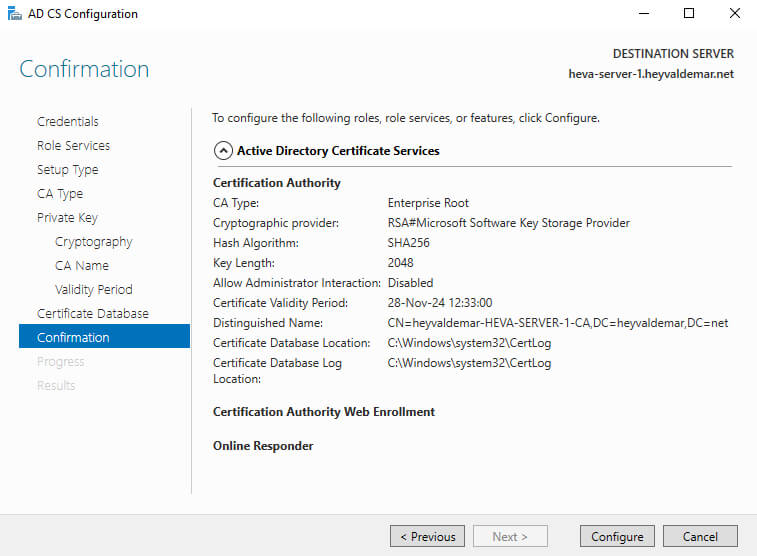Click the DESTINATION SERVER label
The width and height of the screenshot is (757, 556).
(673, 54)
